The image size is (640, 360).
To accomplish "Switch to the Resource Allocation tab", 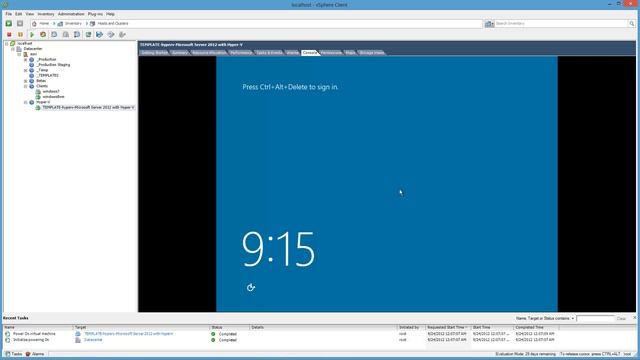I will (209, 53).
